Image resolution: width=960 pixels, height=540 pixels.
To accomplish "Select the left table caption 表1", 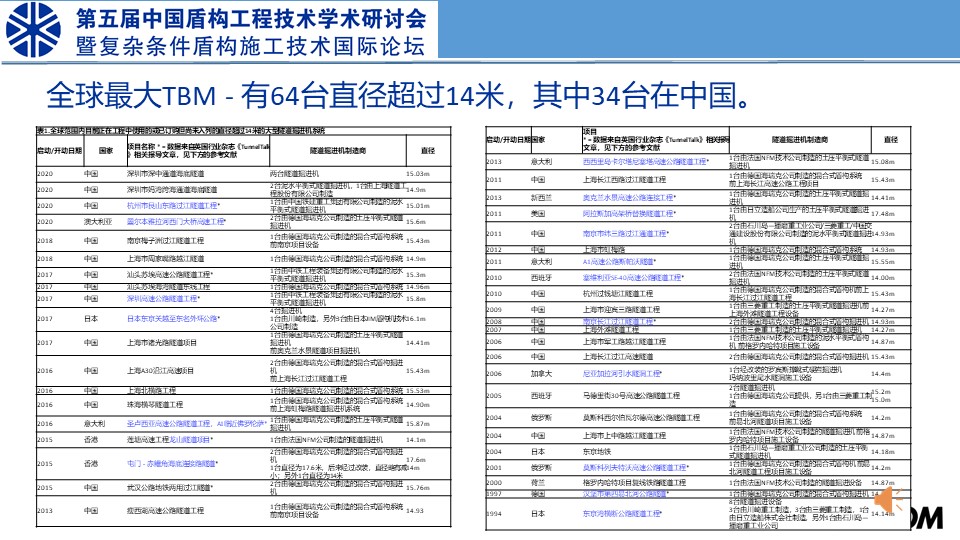I will [180, 130].
